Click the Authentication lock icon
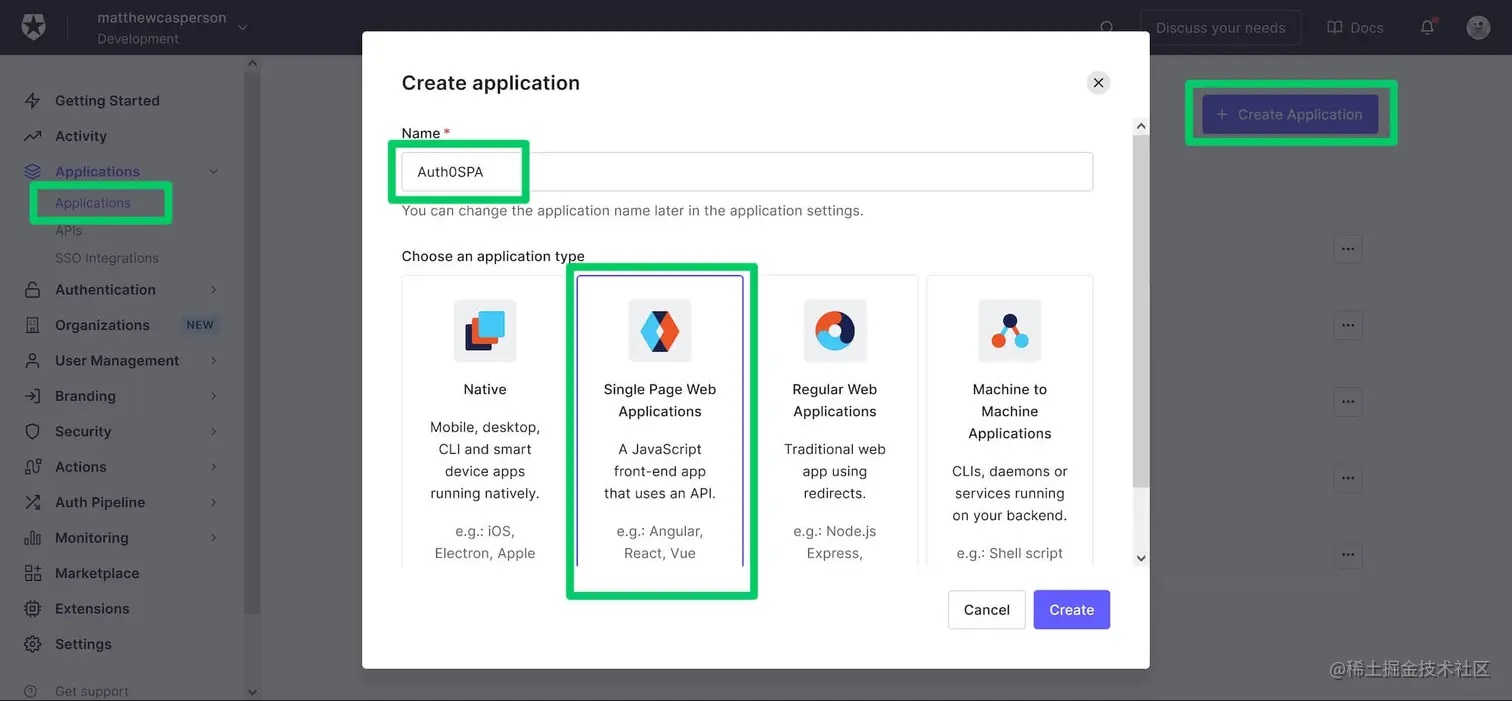The image size is (1512, 701). click(33, 290)
